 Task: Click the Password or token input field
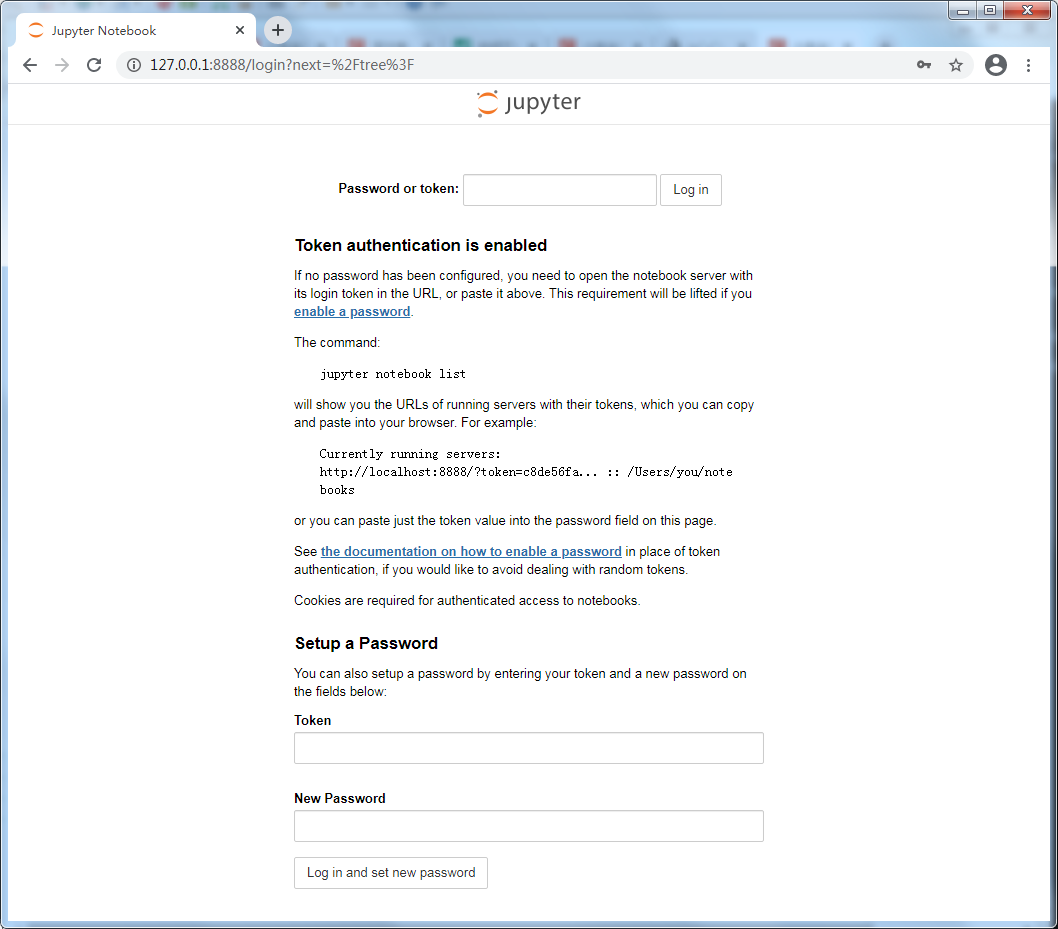tap(559, 189)
